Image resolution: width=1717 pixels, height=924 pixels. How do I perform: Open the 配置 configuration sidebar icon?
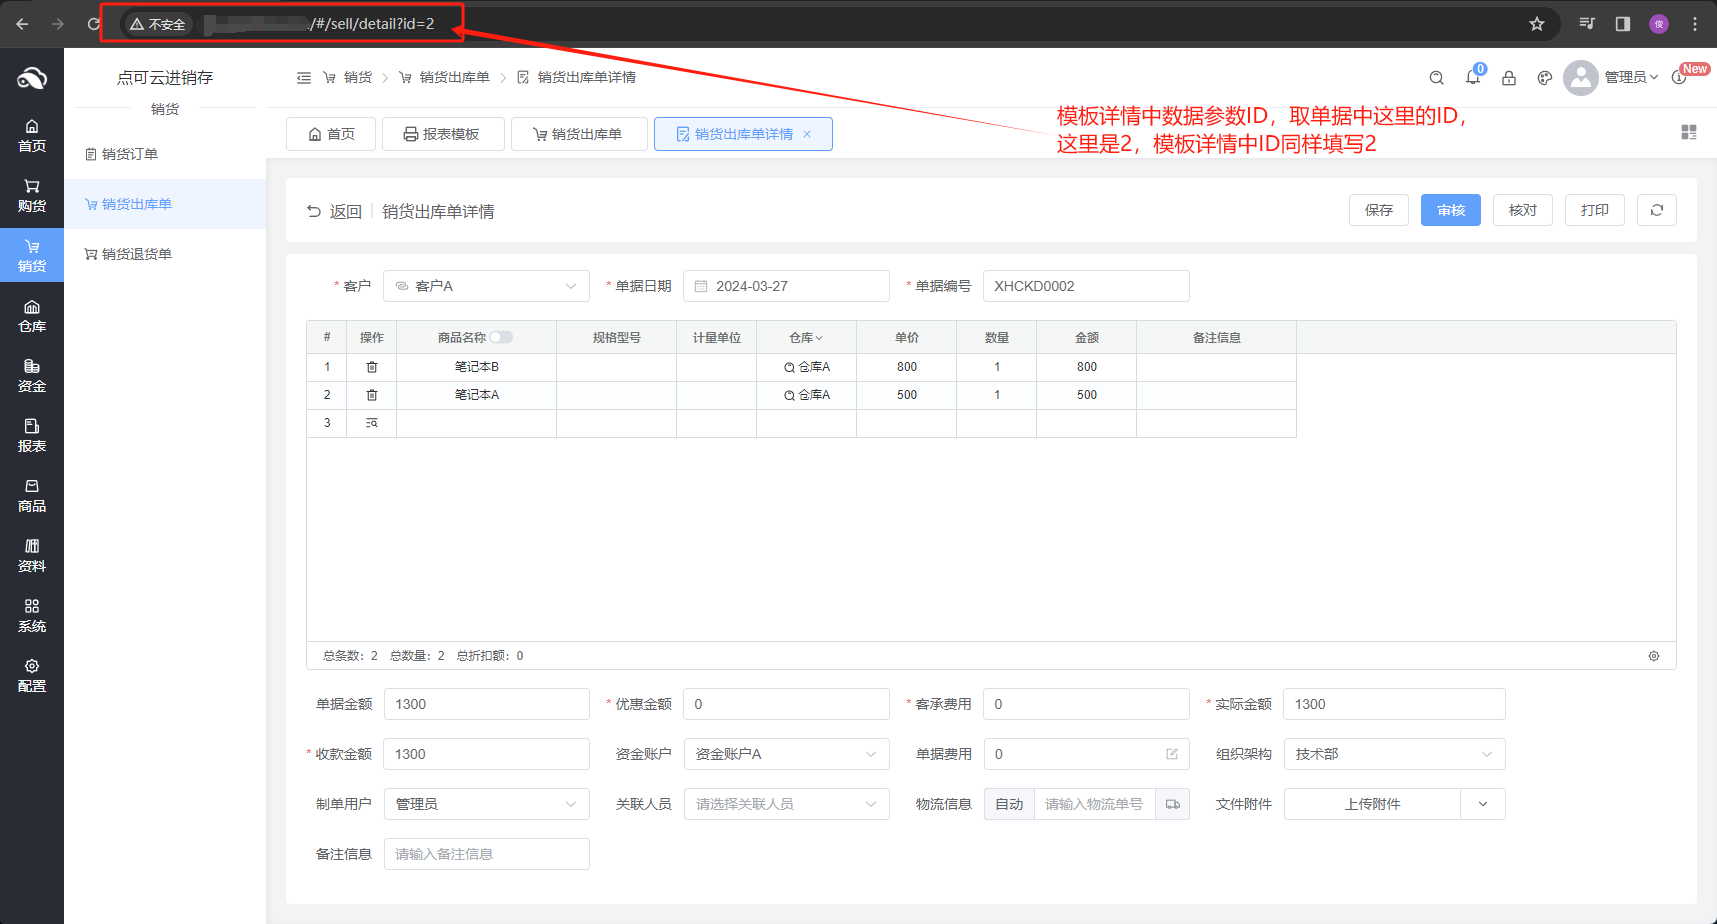point(32,676)
